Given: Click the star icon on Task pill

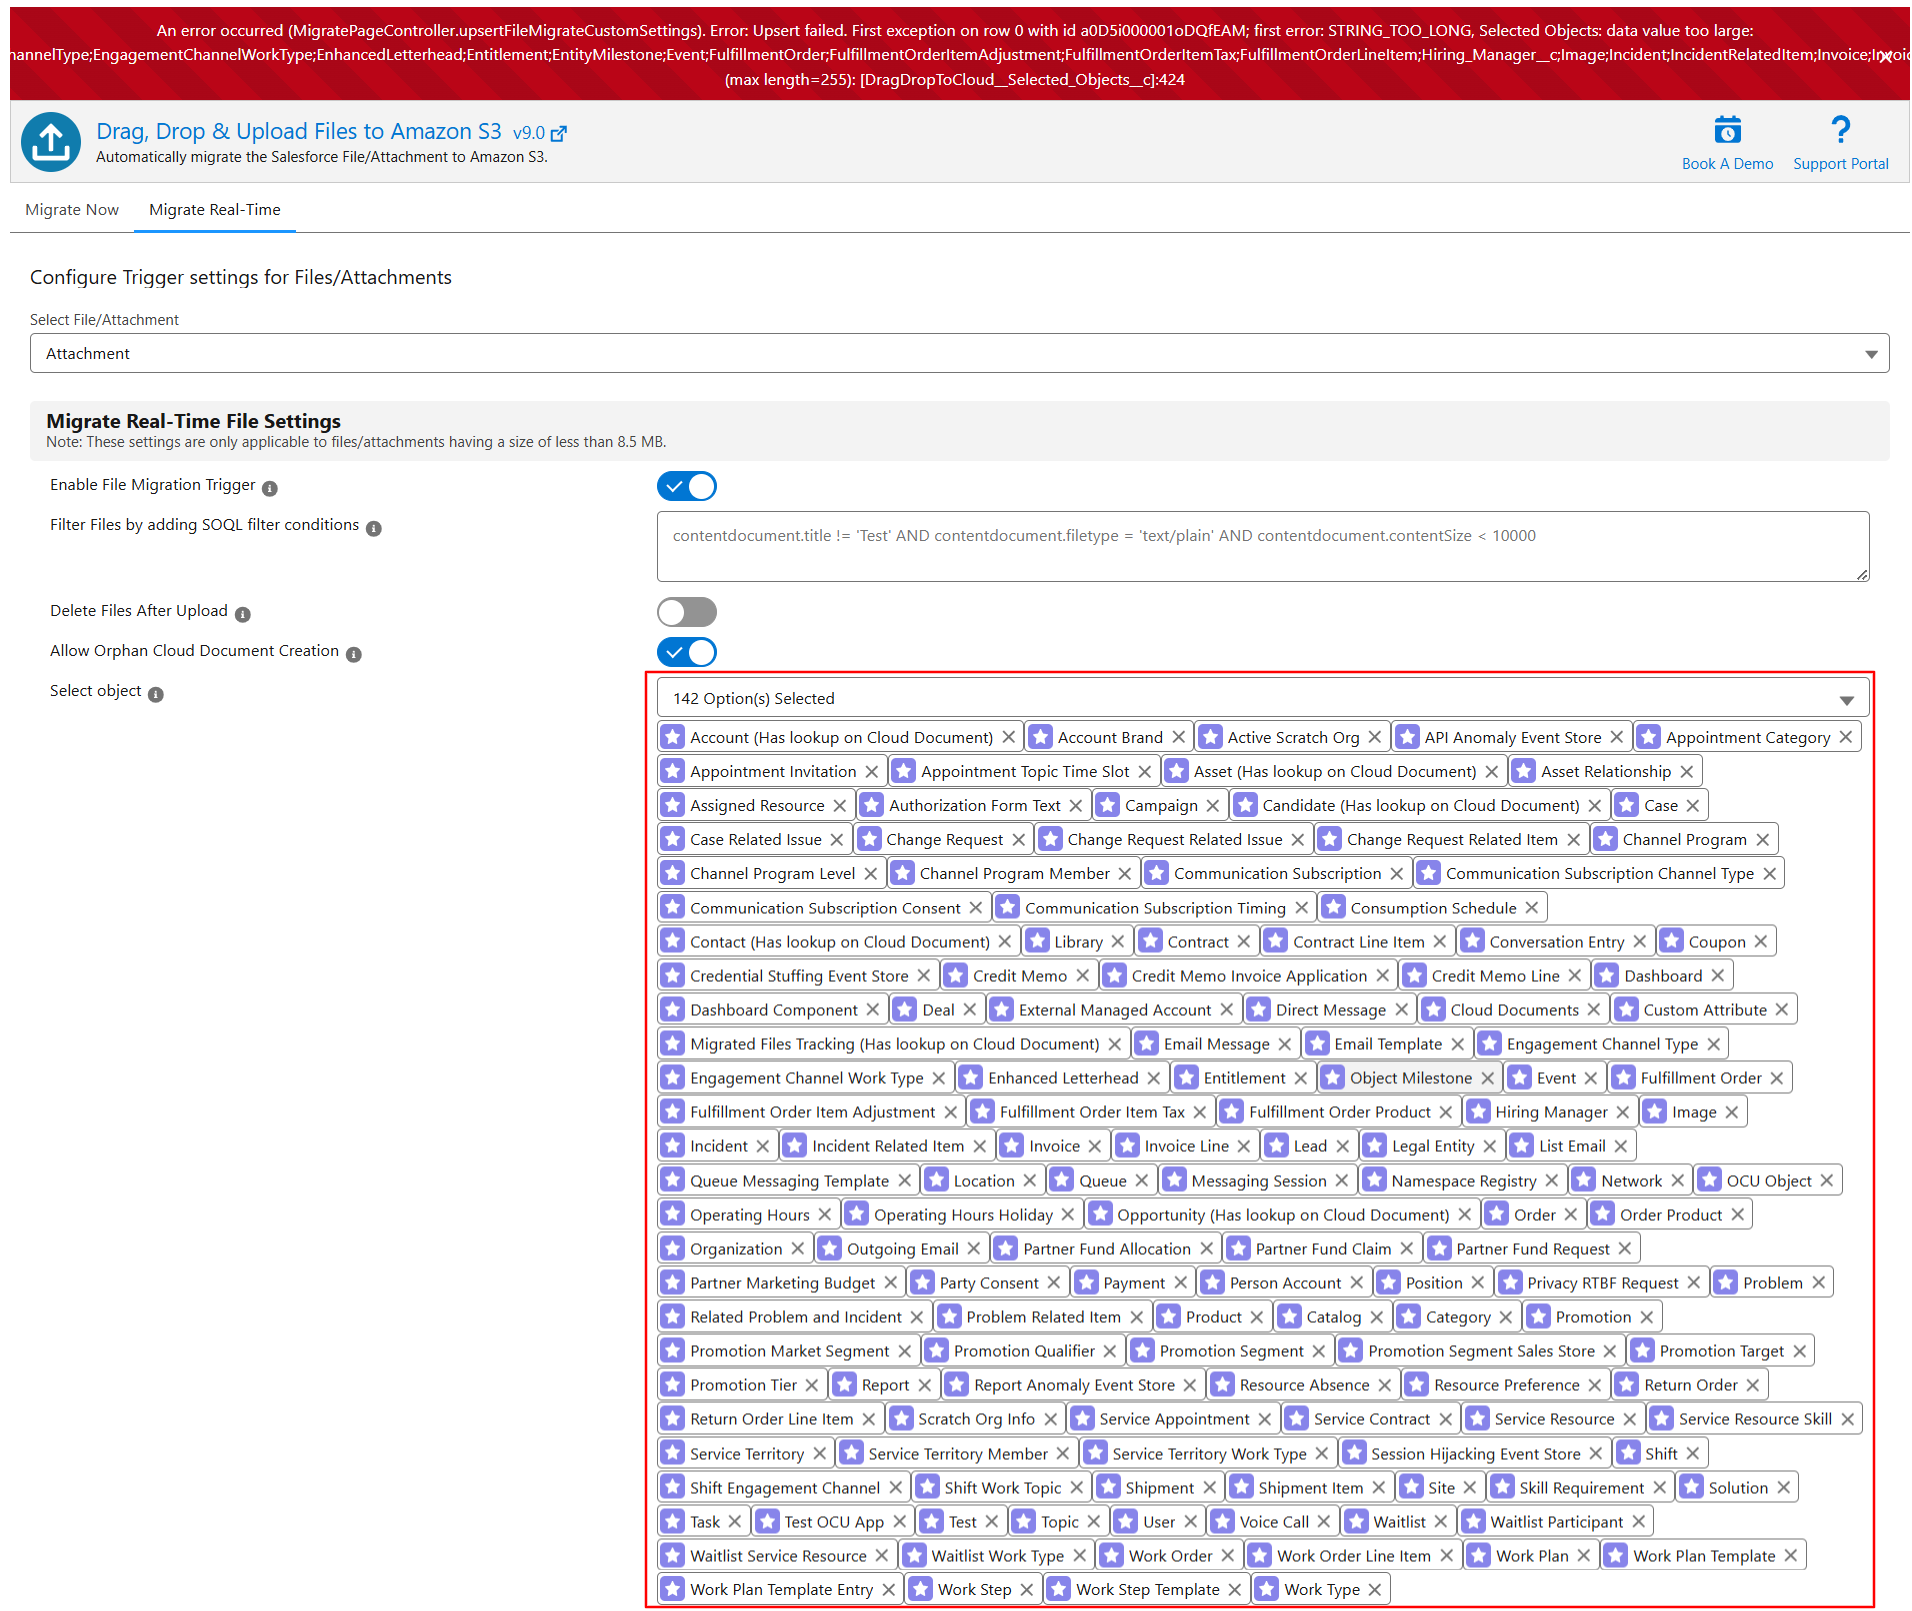Looking at the screenshot, I should (674, 1521).
